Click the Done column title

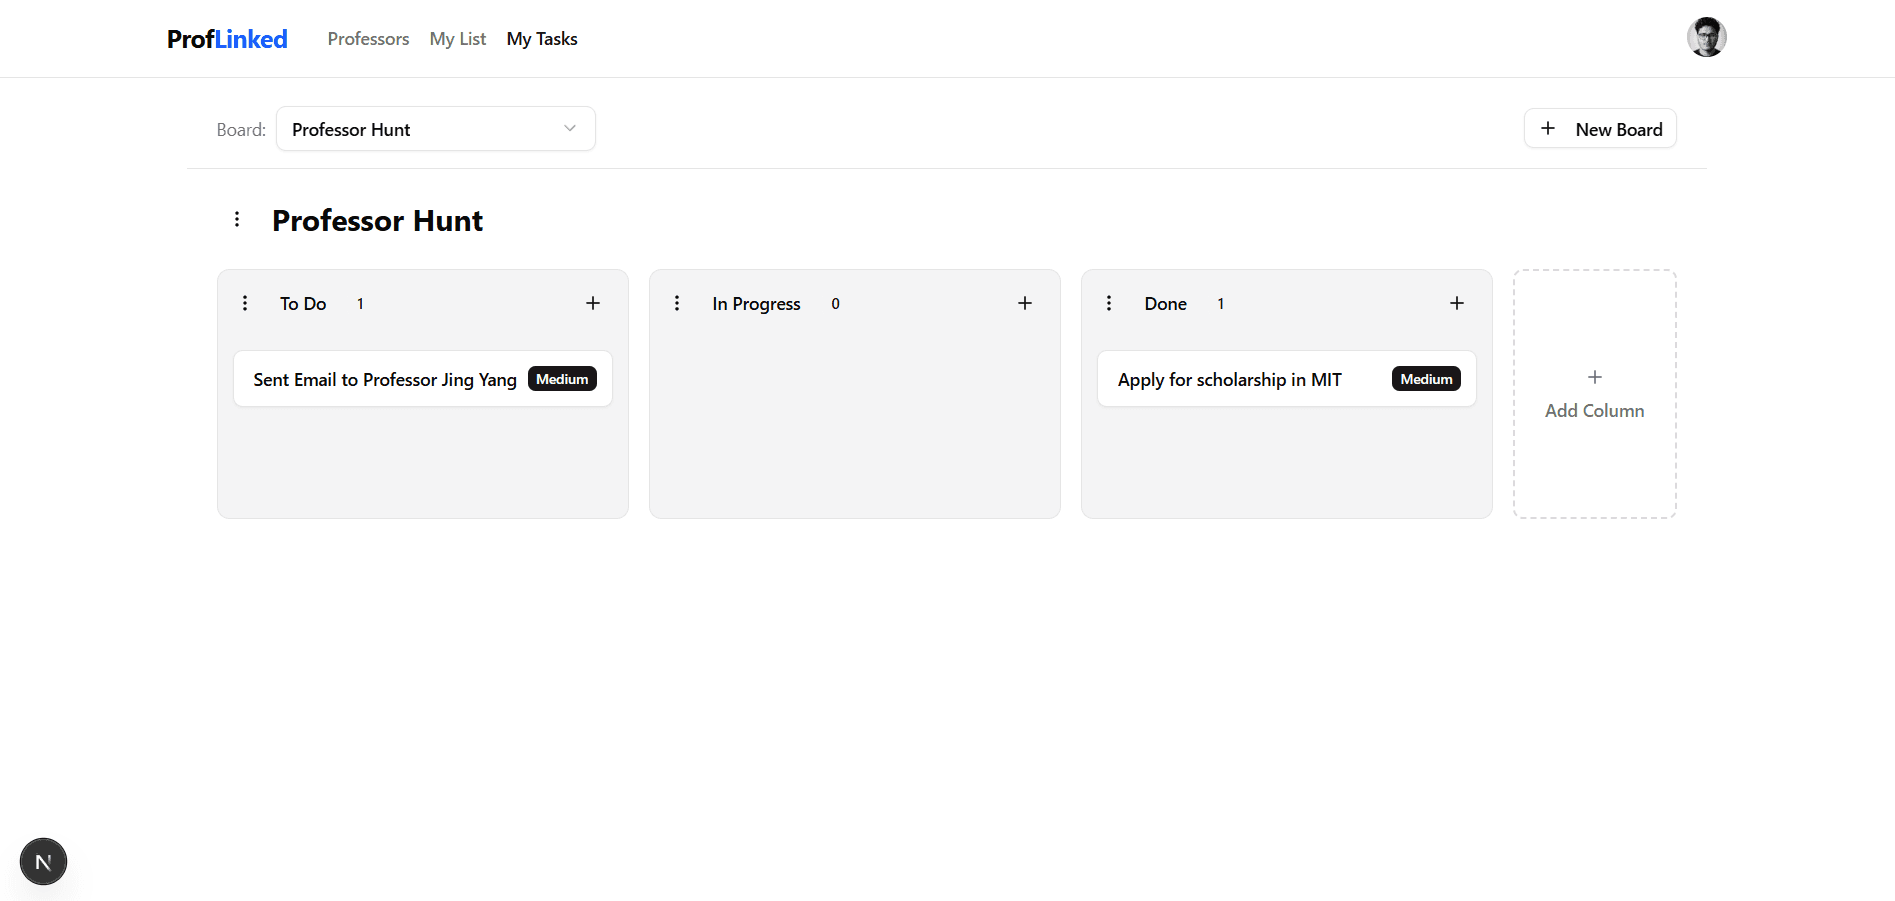point(1166,303)
